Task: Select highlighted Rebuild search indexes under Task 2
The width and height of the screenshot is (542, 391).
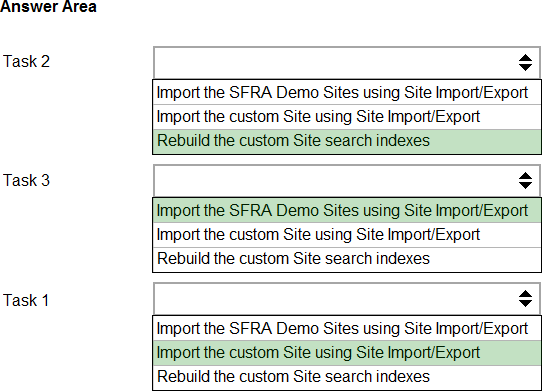Action: coord(347,141)
